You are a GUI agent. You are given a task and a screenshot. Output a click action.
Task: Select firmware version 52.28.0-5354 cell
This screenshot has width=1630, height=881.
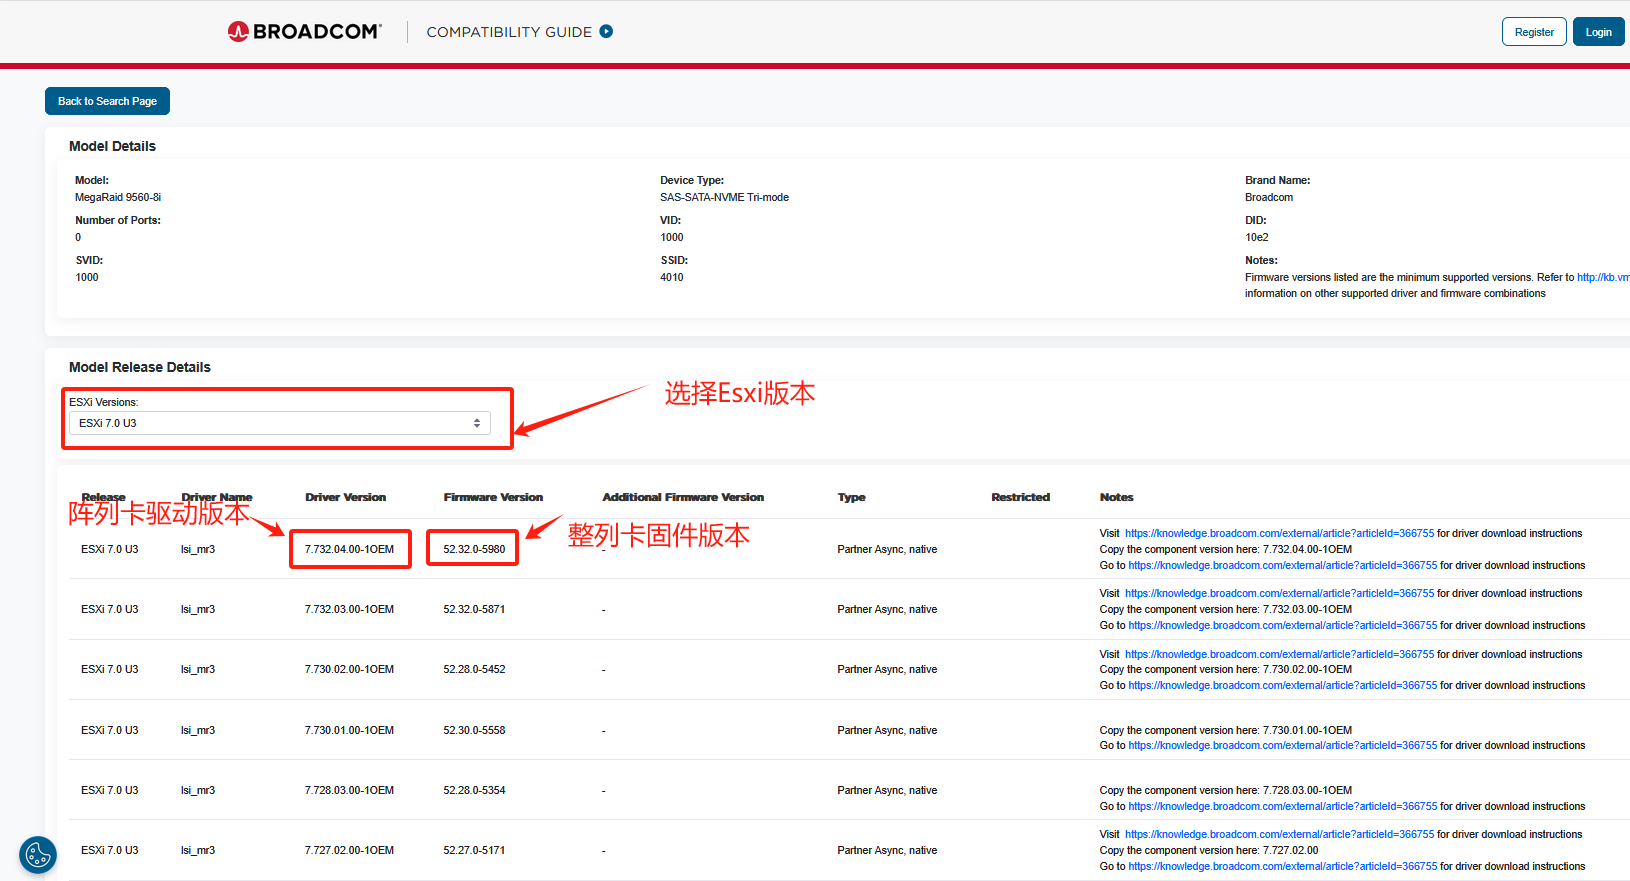(474, 791)
